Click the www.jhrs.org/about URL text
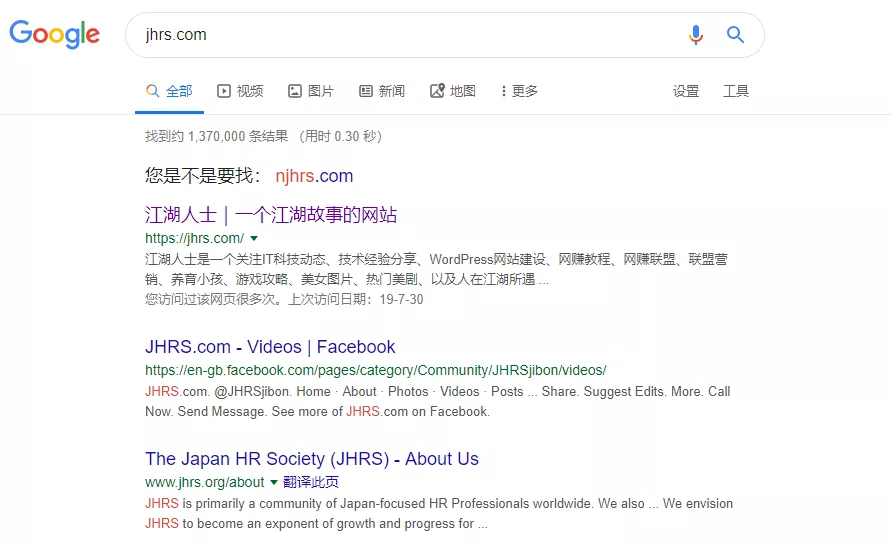The width and height of the screenshot is (892, 544). (x=205, y=483)
